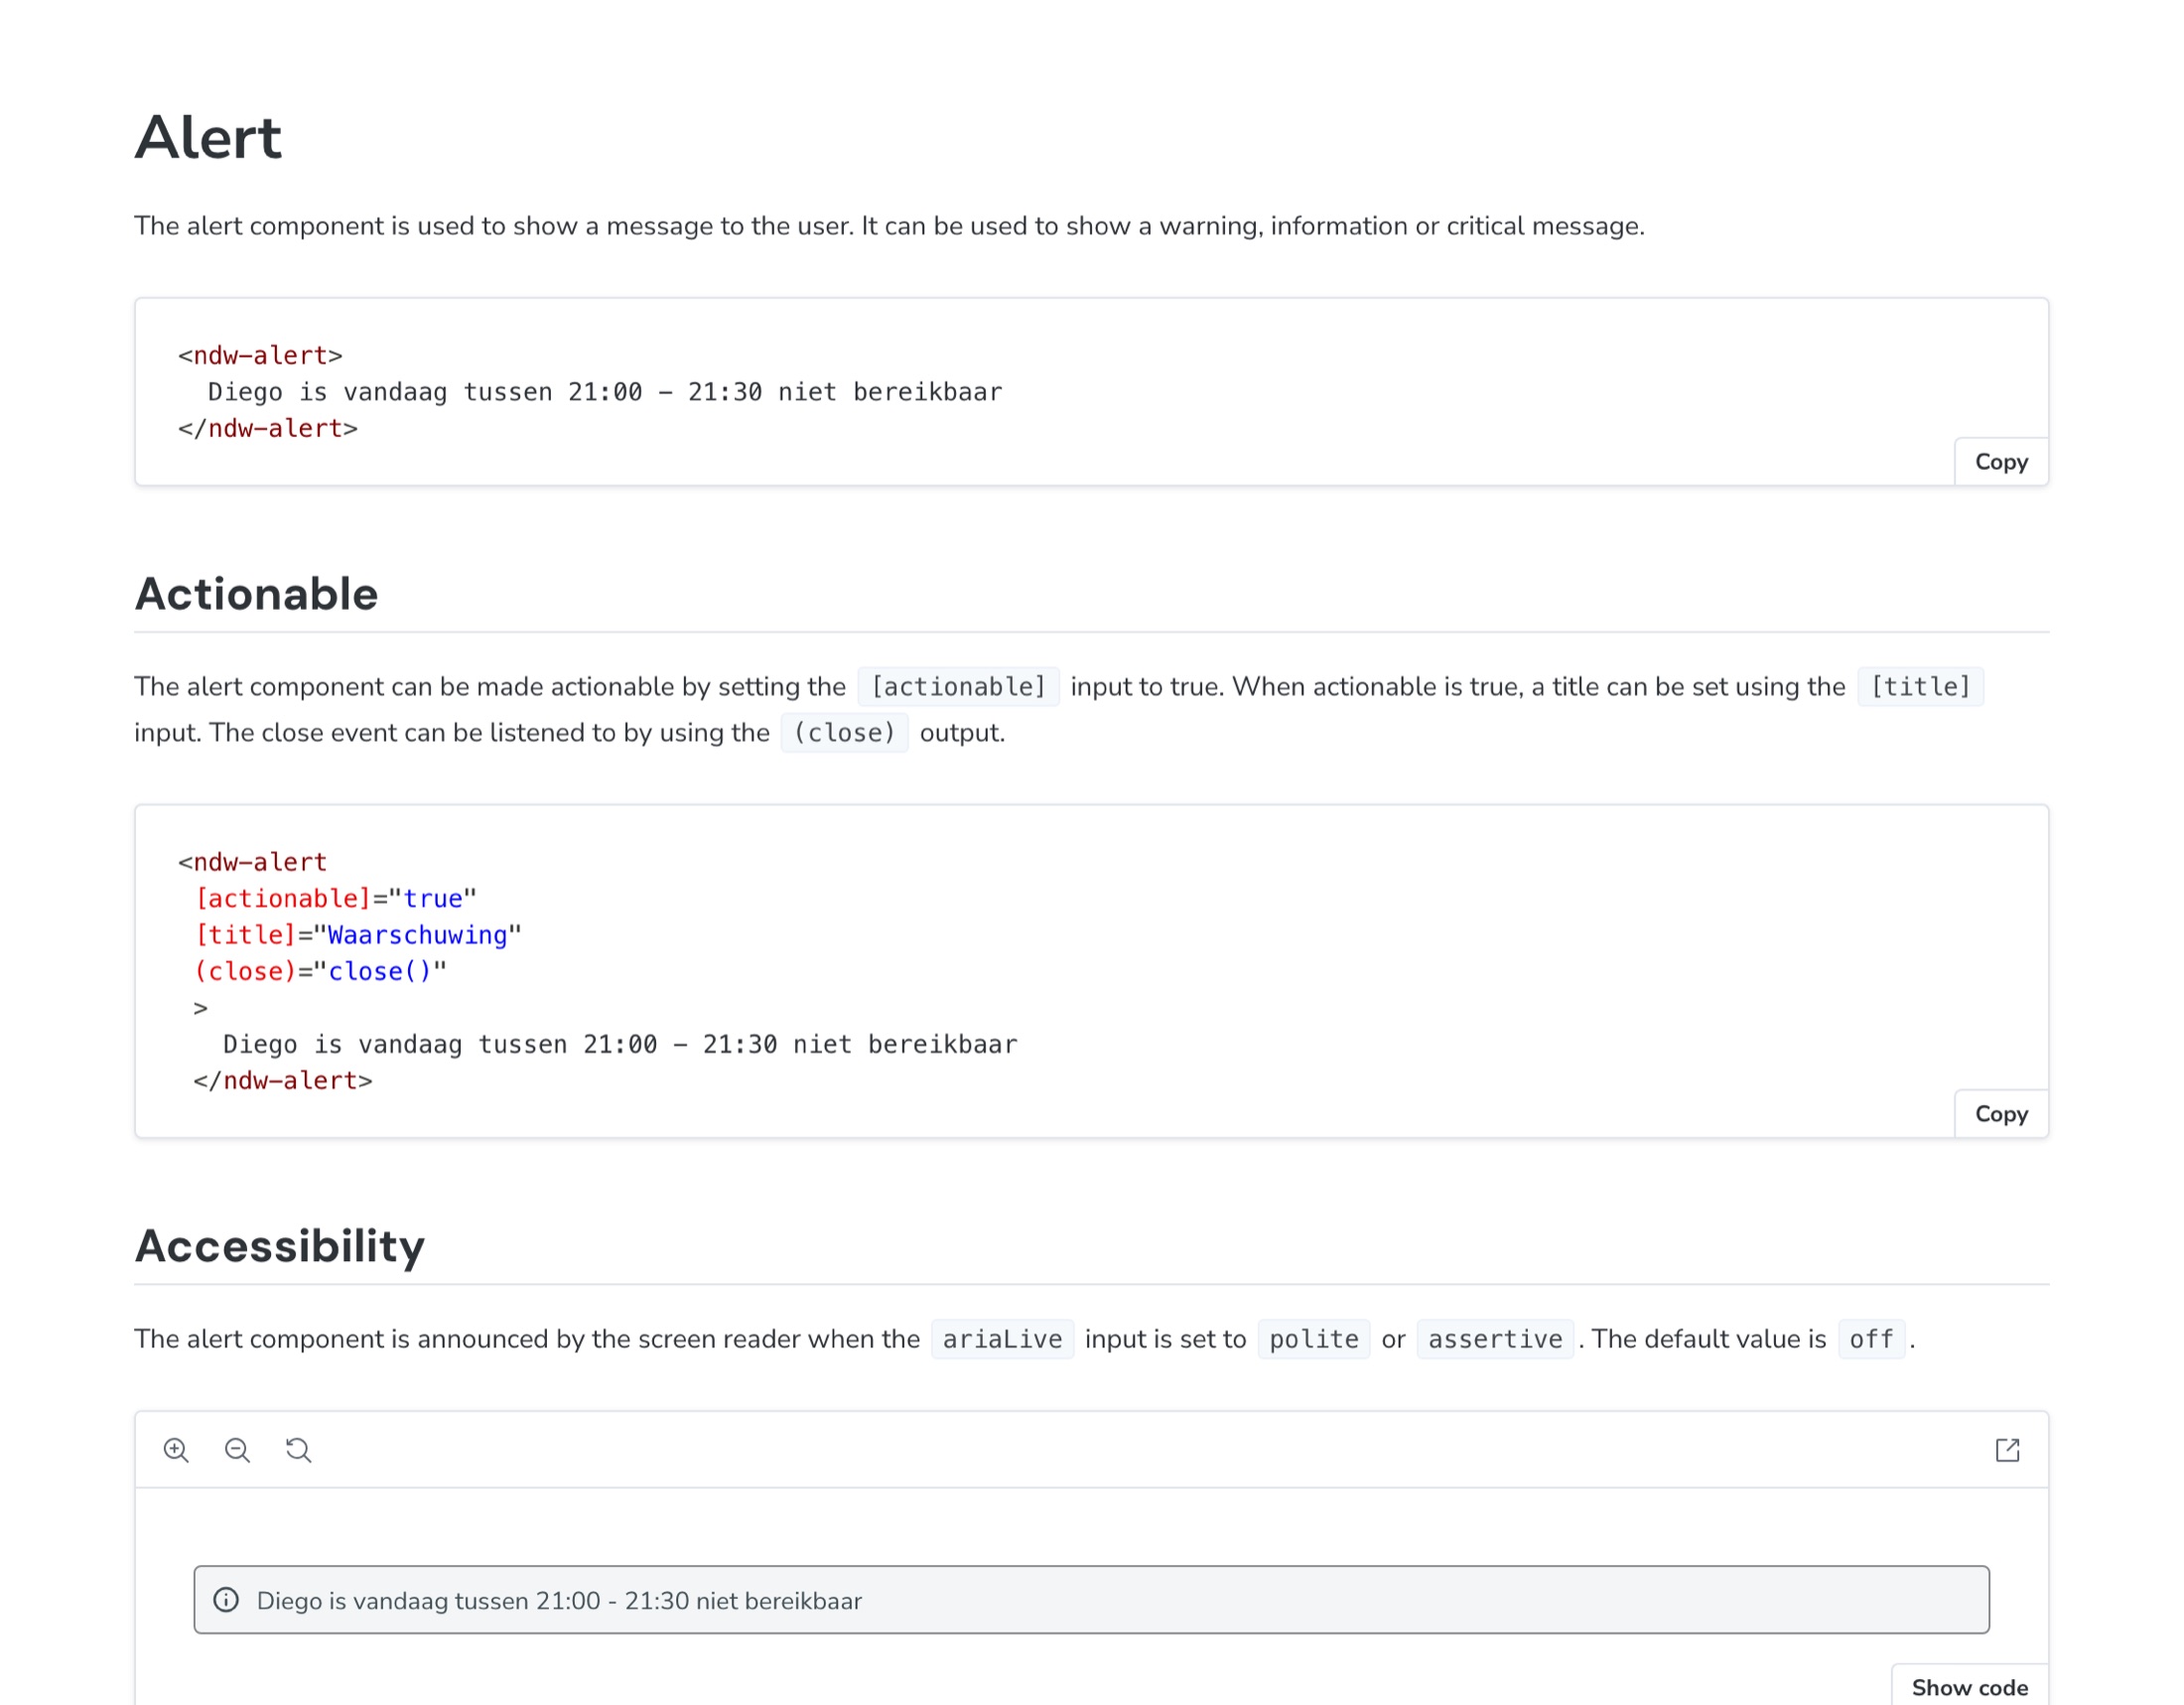Select the Actionable section heading
This screenshot has width=2184, height=1705.
click(x=256, y=594)
